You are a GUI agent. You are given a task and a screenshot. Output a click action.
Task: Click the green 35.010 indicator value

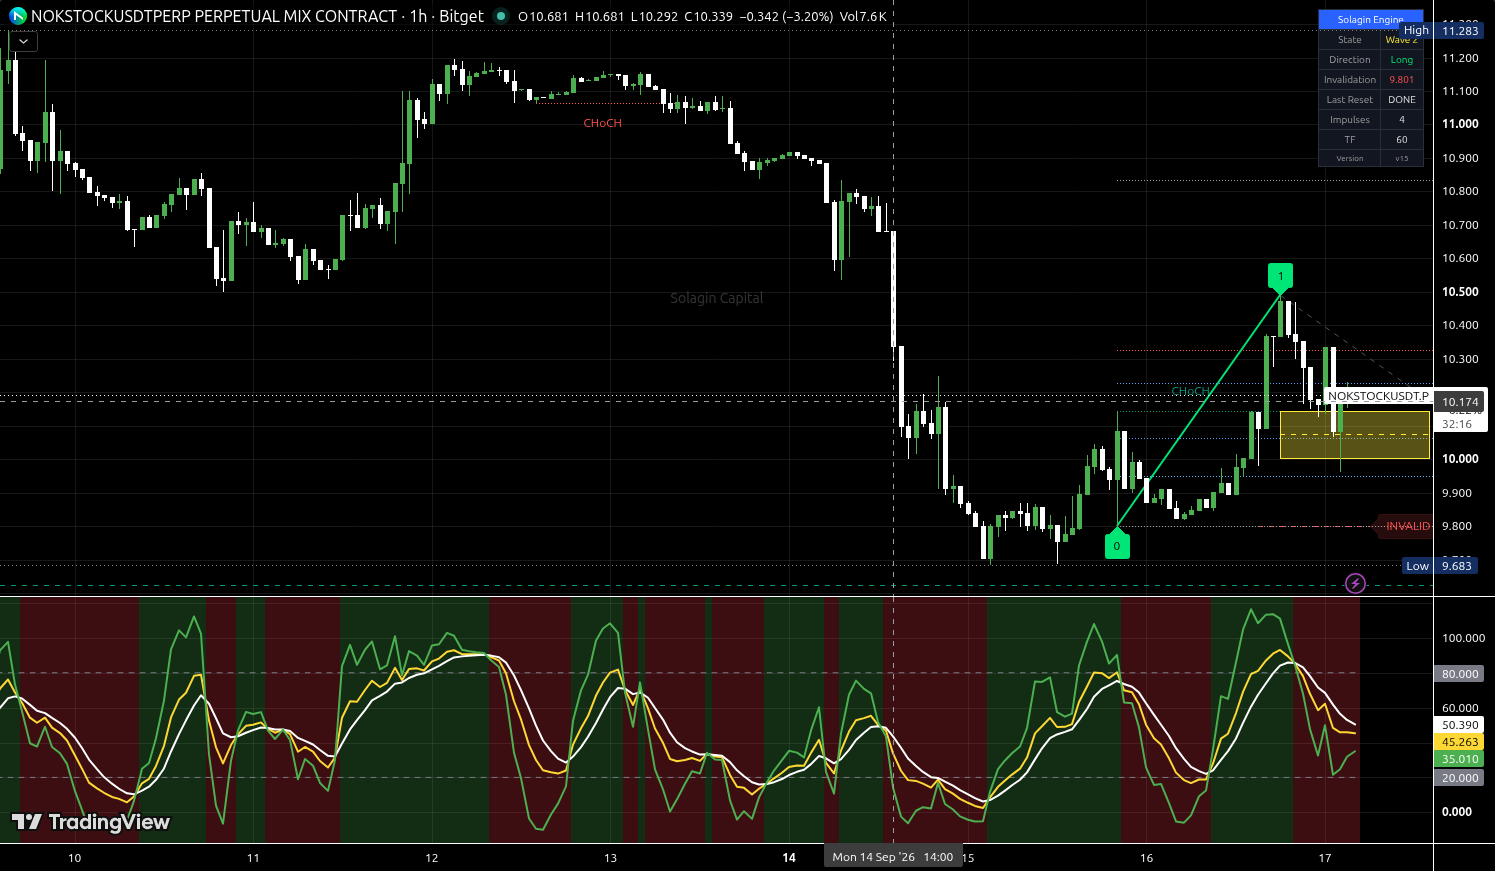click(1460, 759)
